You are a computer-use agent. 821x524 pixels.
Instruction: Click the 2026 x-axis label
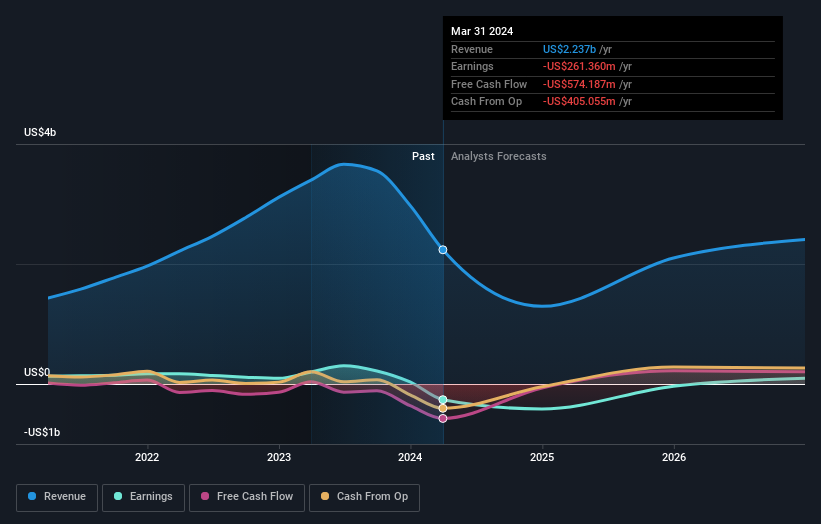coord(674,458)
